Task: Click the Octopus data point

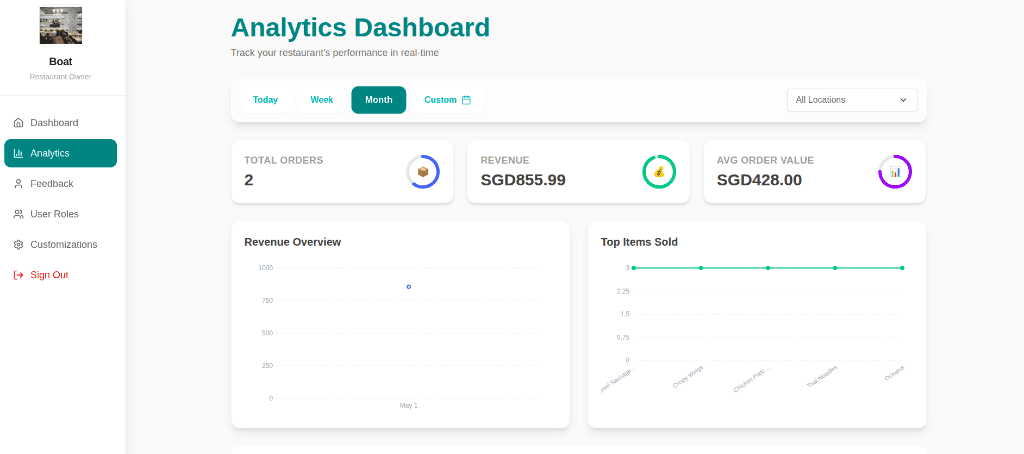Action: [x=902, y=268]
